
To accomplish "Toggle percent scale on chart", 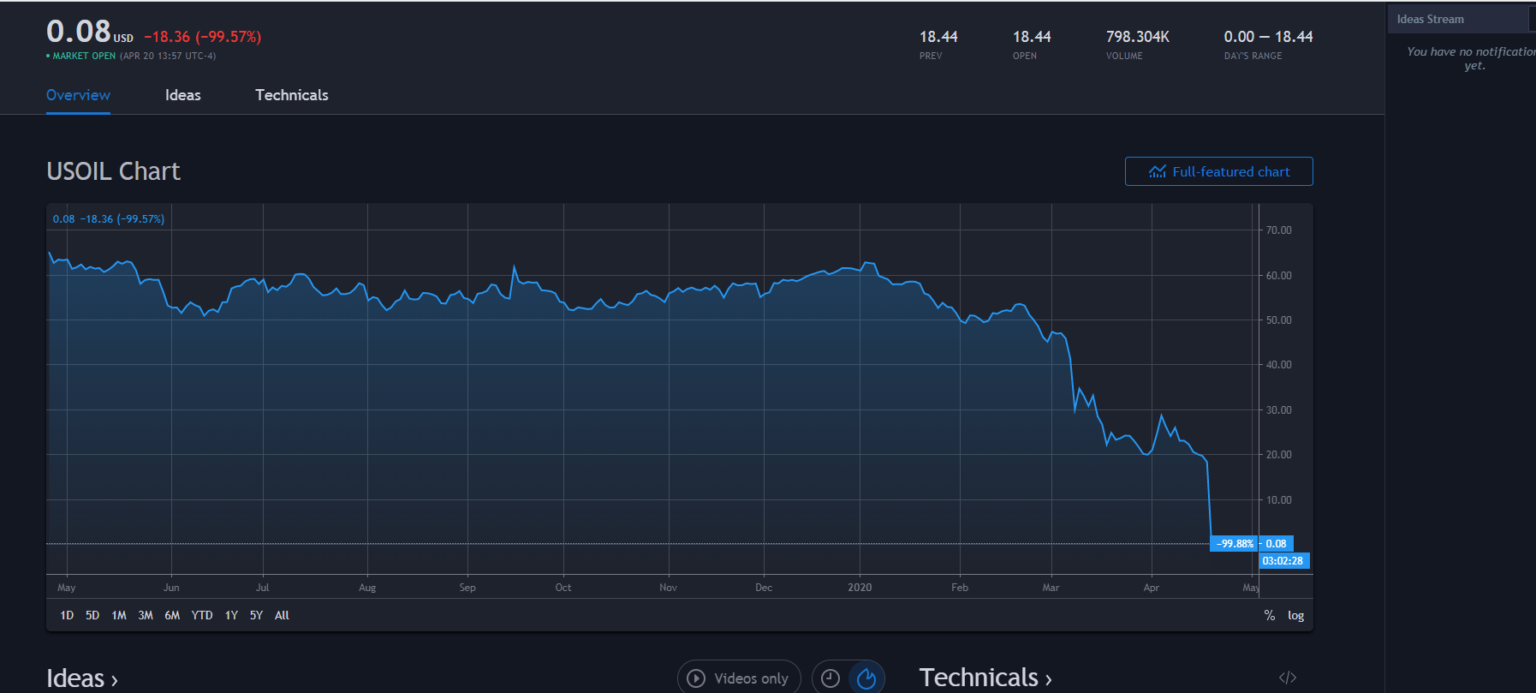I will [1269, 616].
